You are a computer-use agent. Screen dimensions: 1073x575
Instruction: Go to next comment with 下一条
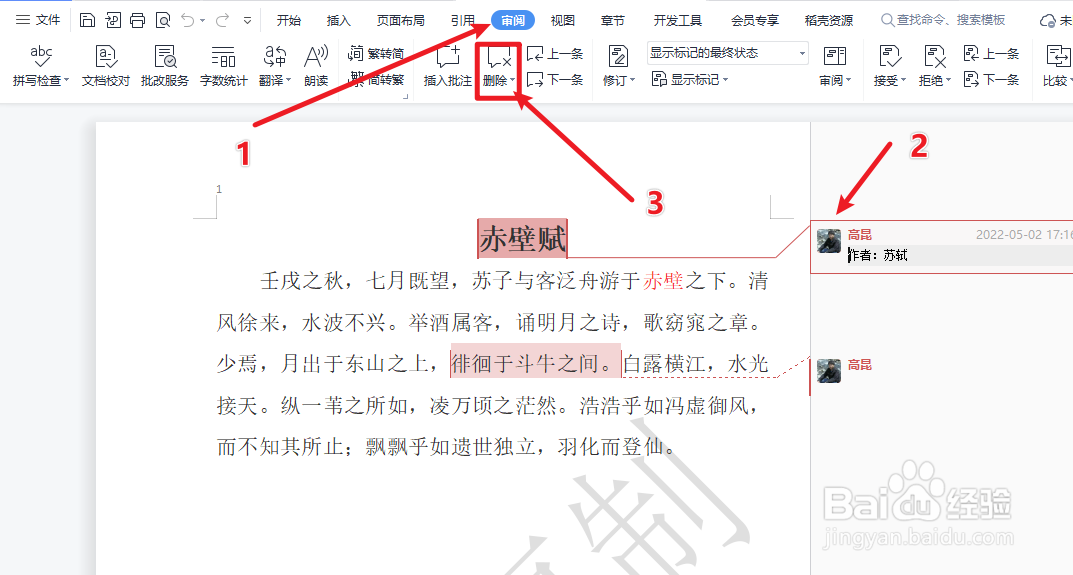pyautogui.click(x=555, y=80)
